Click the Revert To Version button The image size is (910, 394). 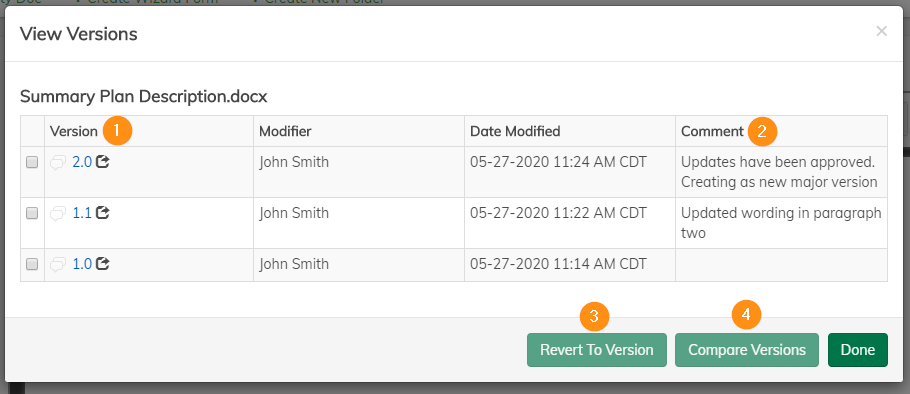[597, 350]
